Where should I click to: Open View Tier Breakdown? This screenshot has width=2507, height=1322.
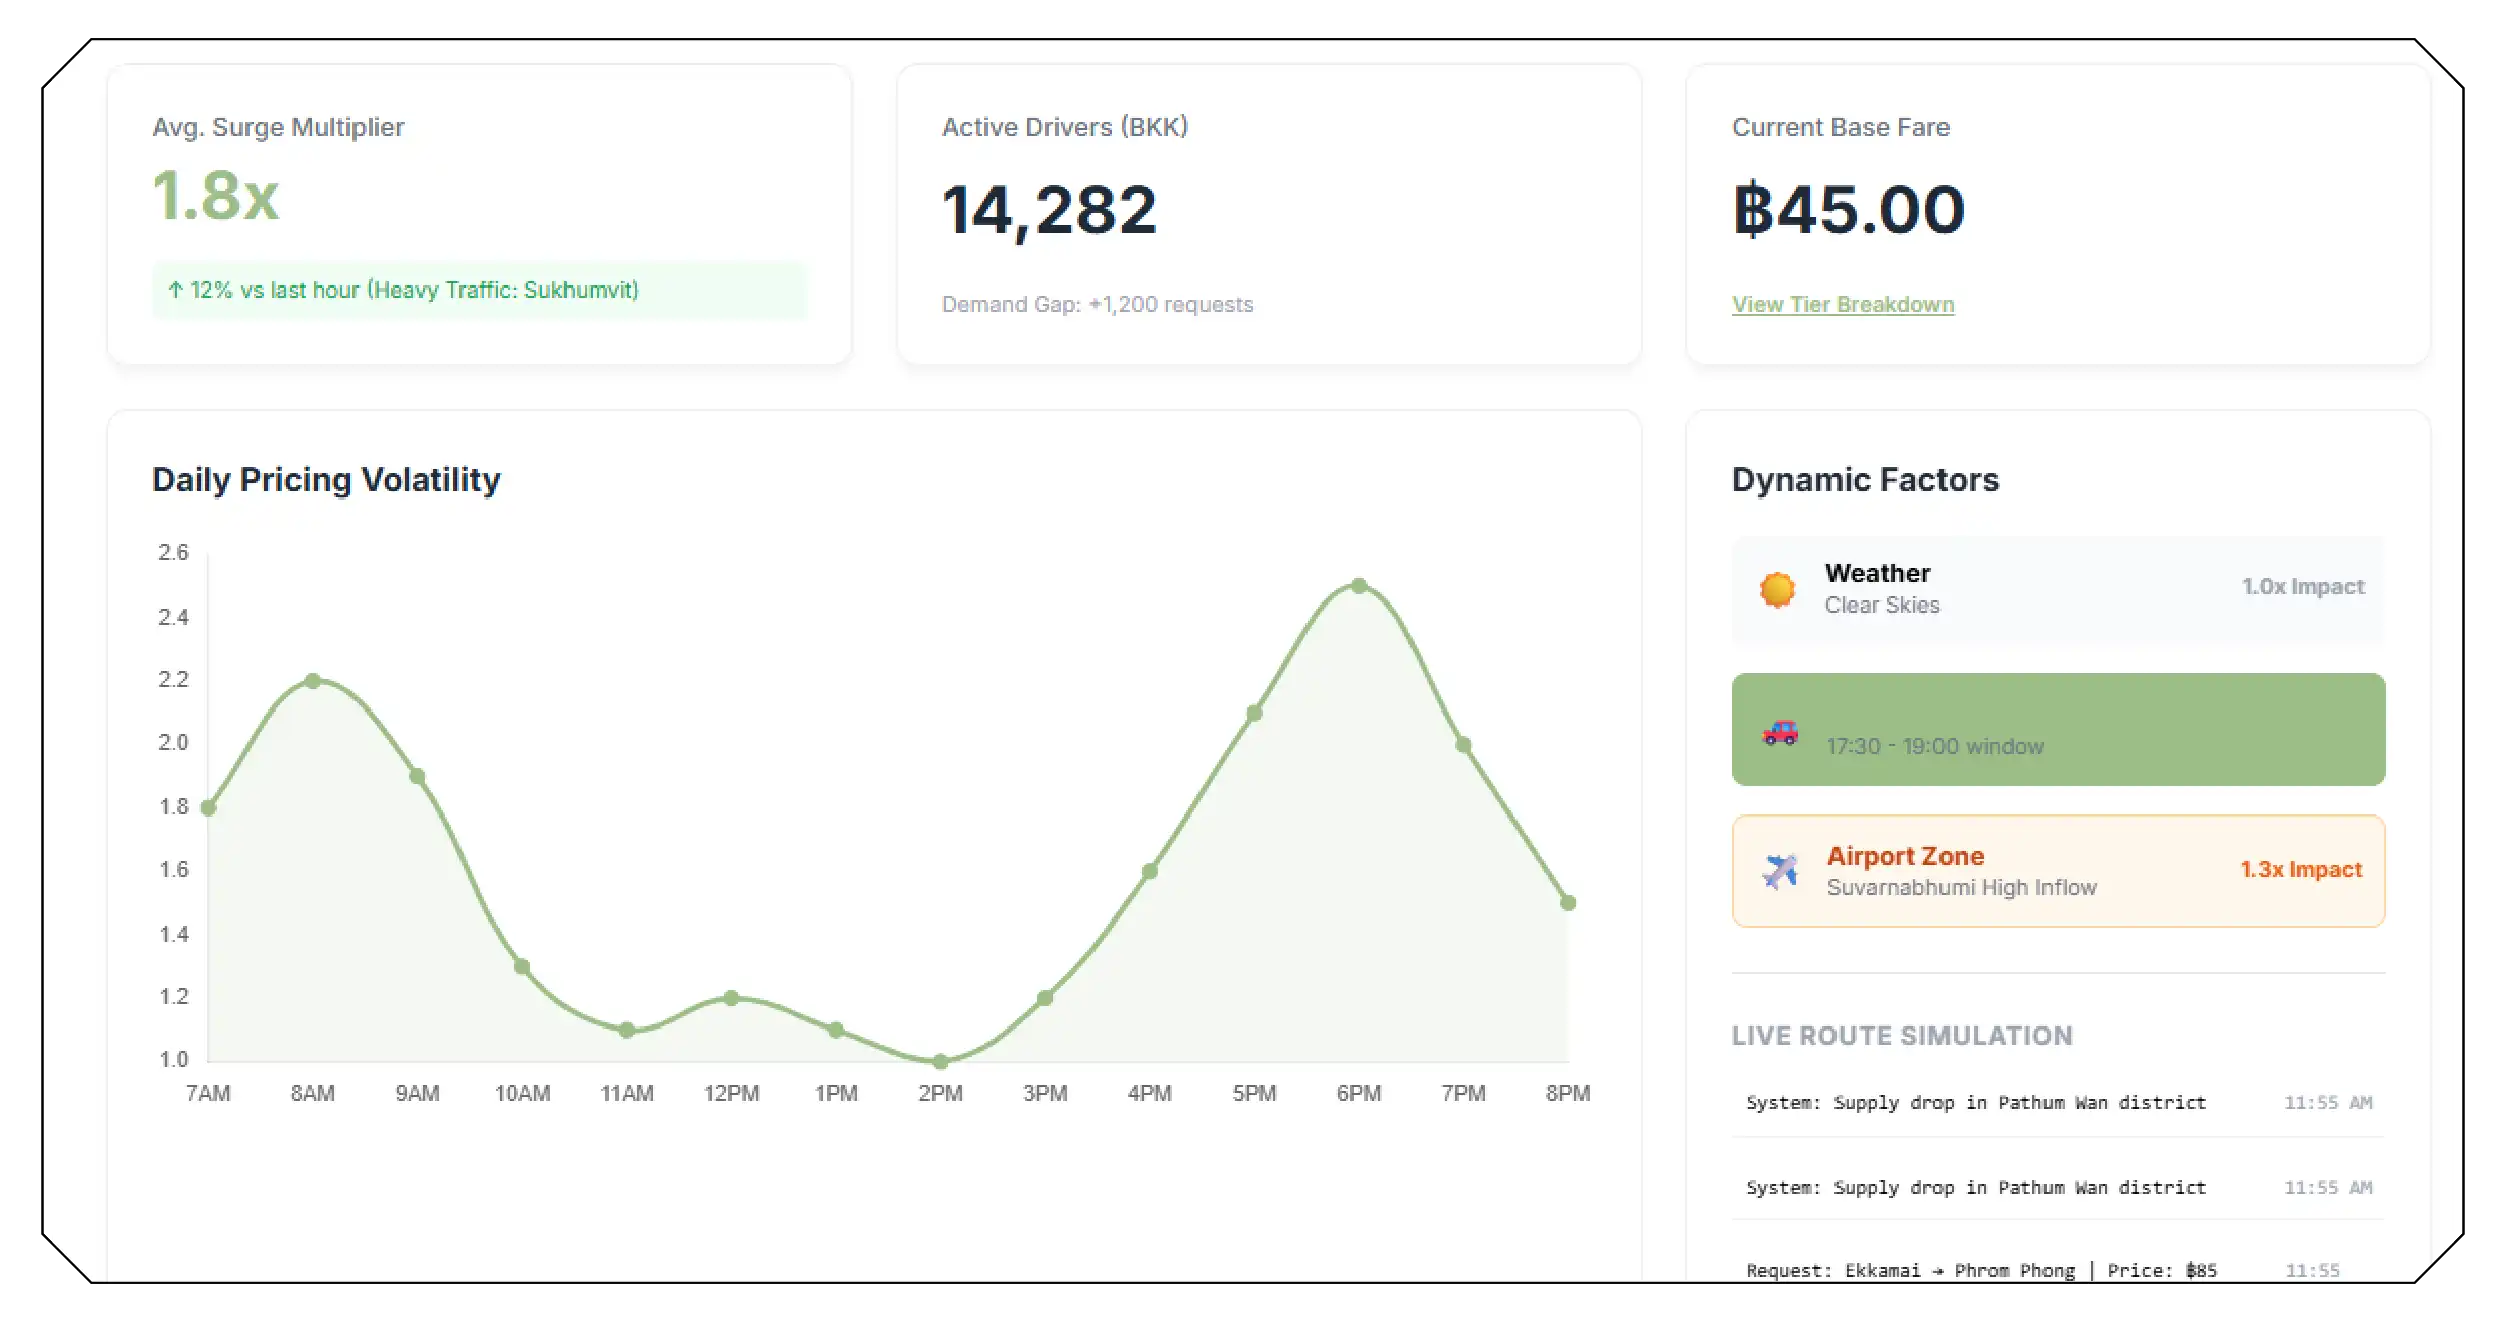pyautogui.click(x=1843, y=304)
